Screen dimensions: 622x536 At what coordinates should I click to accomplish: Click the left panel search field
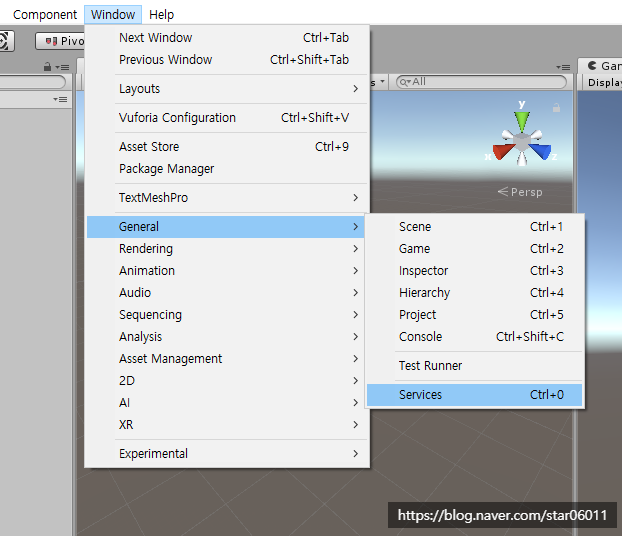tap(33, 82)
